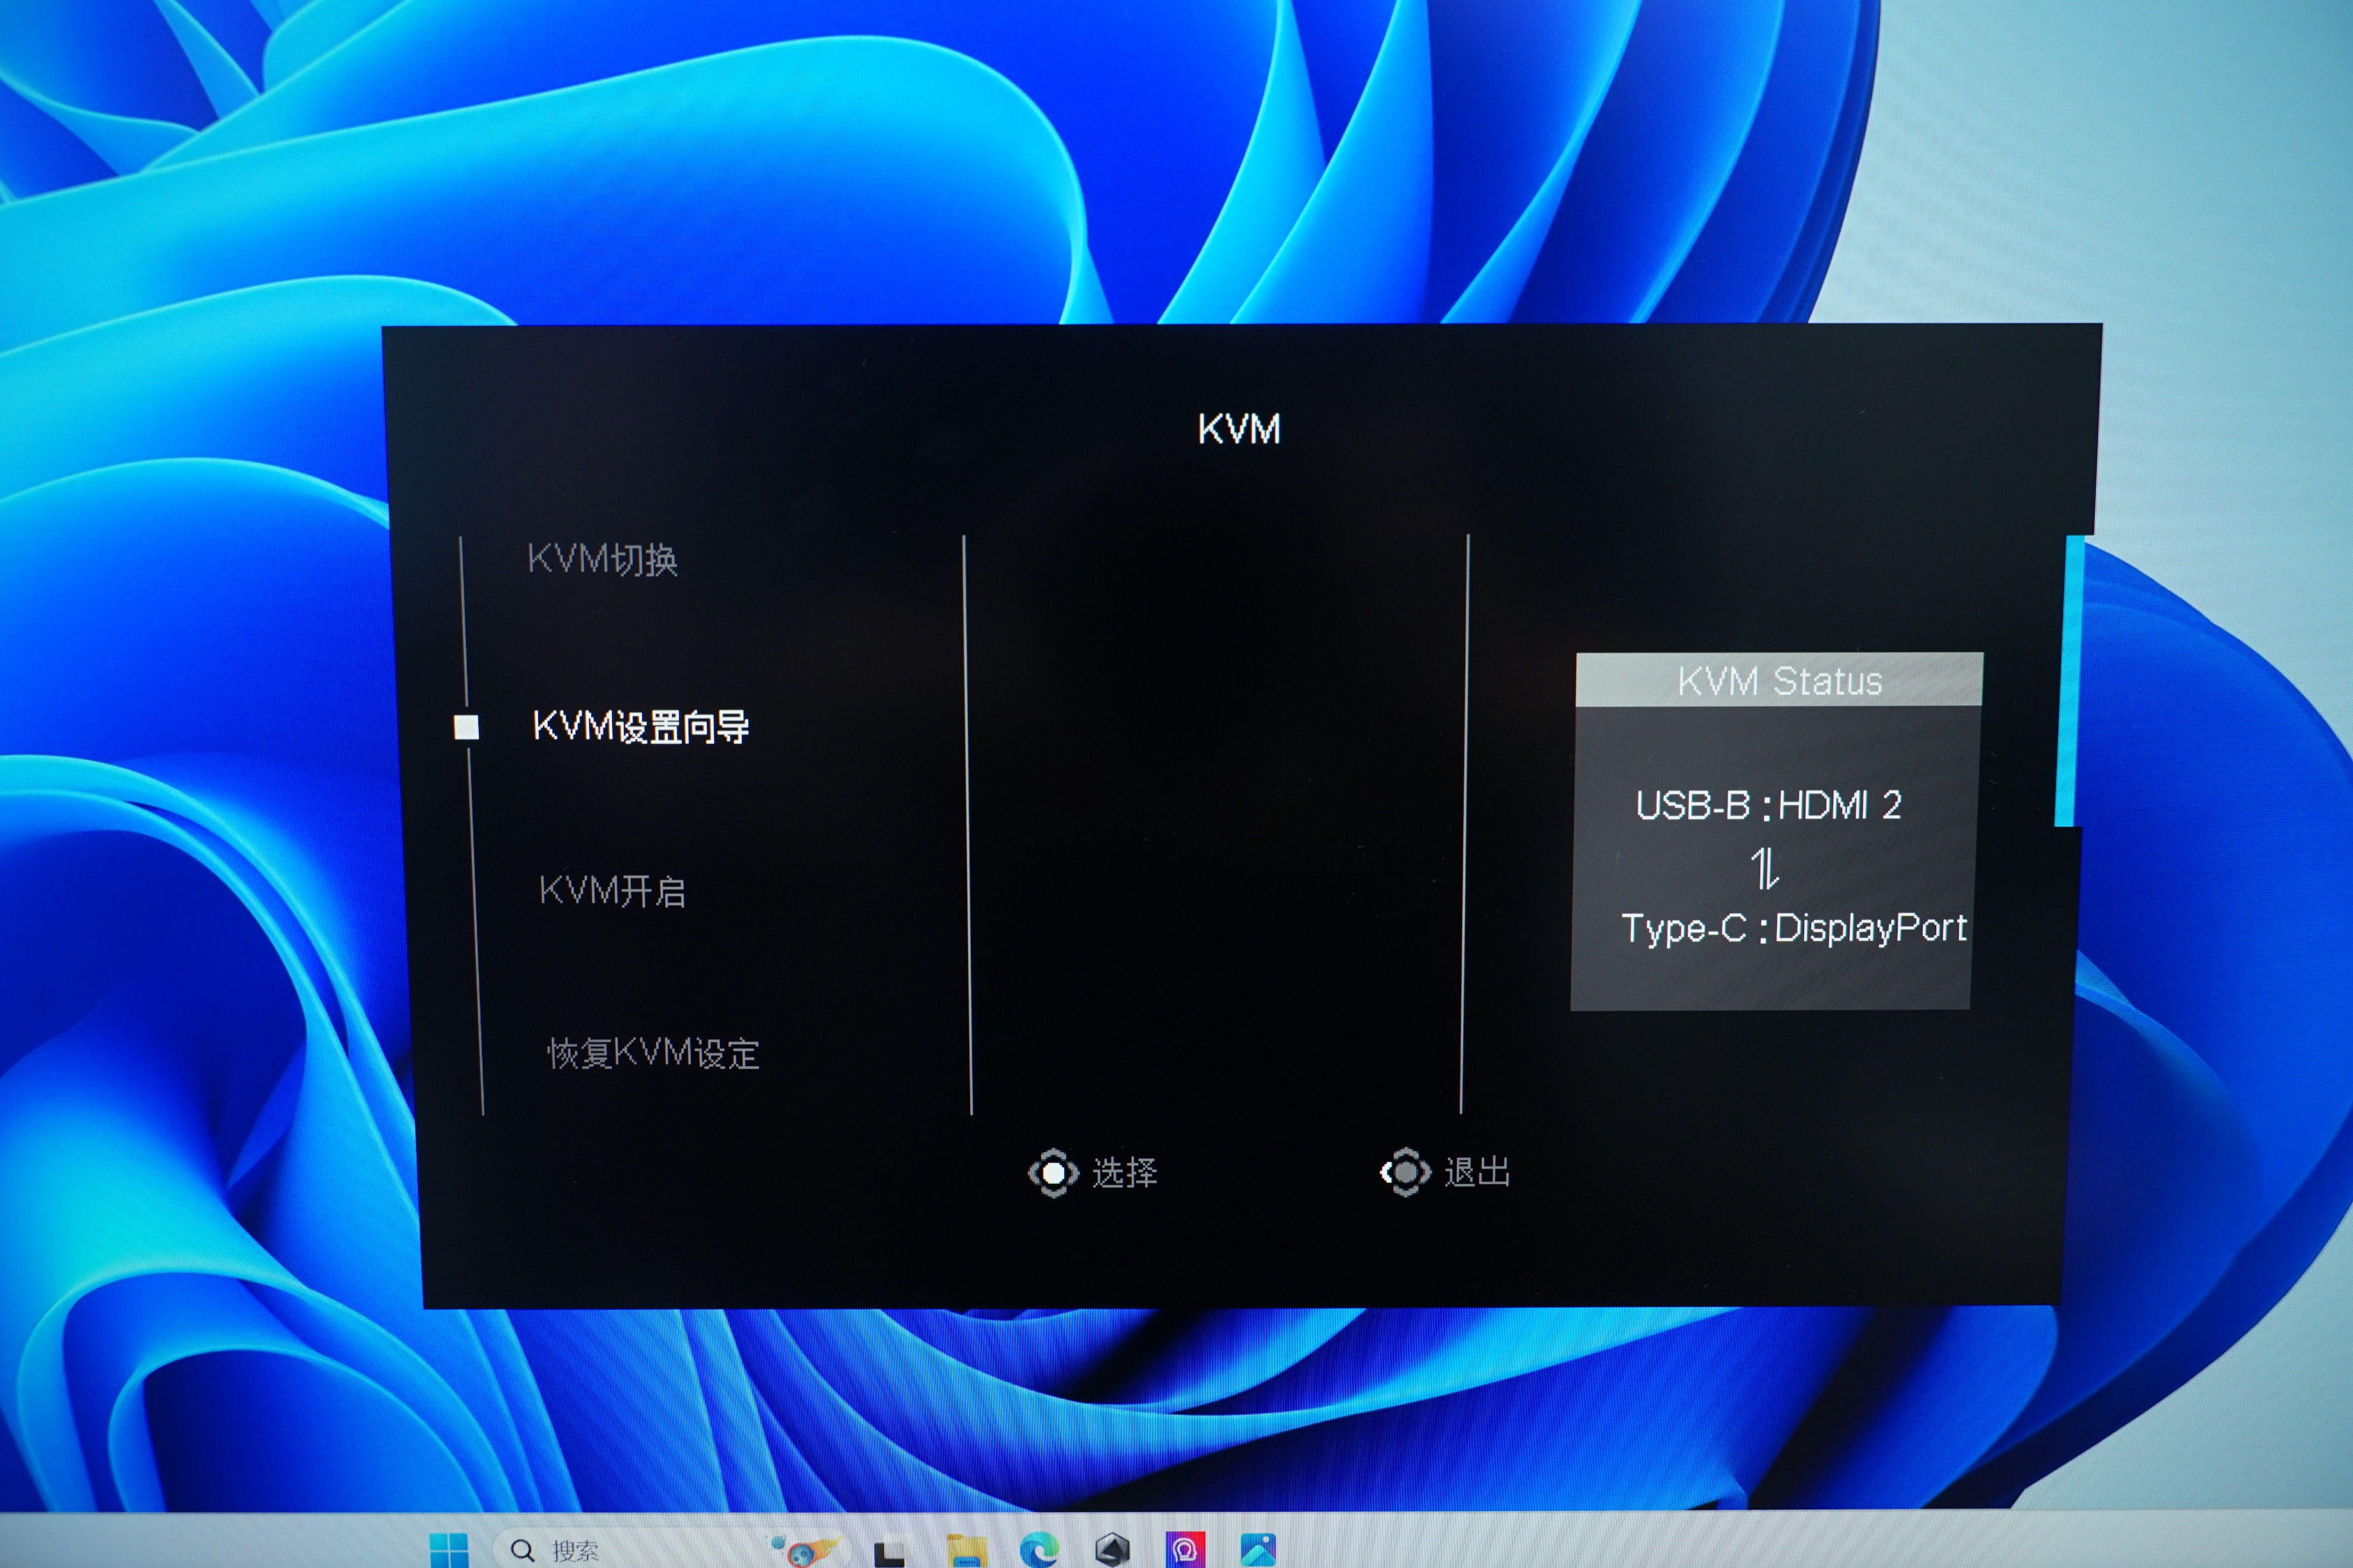
Task: Click the Windows Start button
Action: coord(448,1550)
